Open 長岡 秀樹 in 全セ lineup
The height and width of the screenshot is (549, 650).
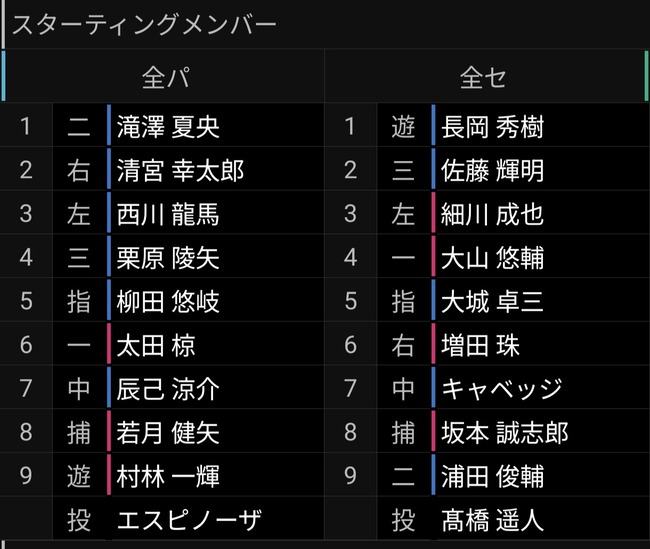[492, 126]
